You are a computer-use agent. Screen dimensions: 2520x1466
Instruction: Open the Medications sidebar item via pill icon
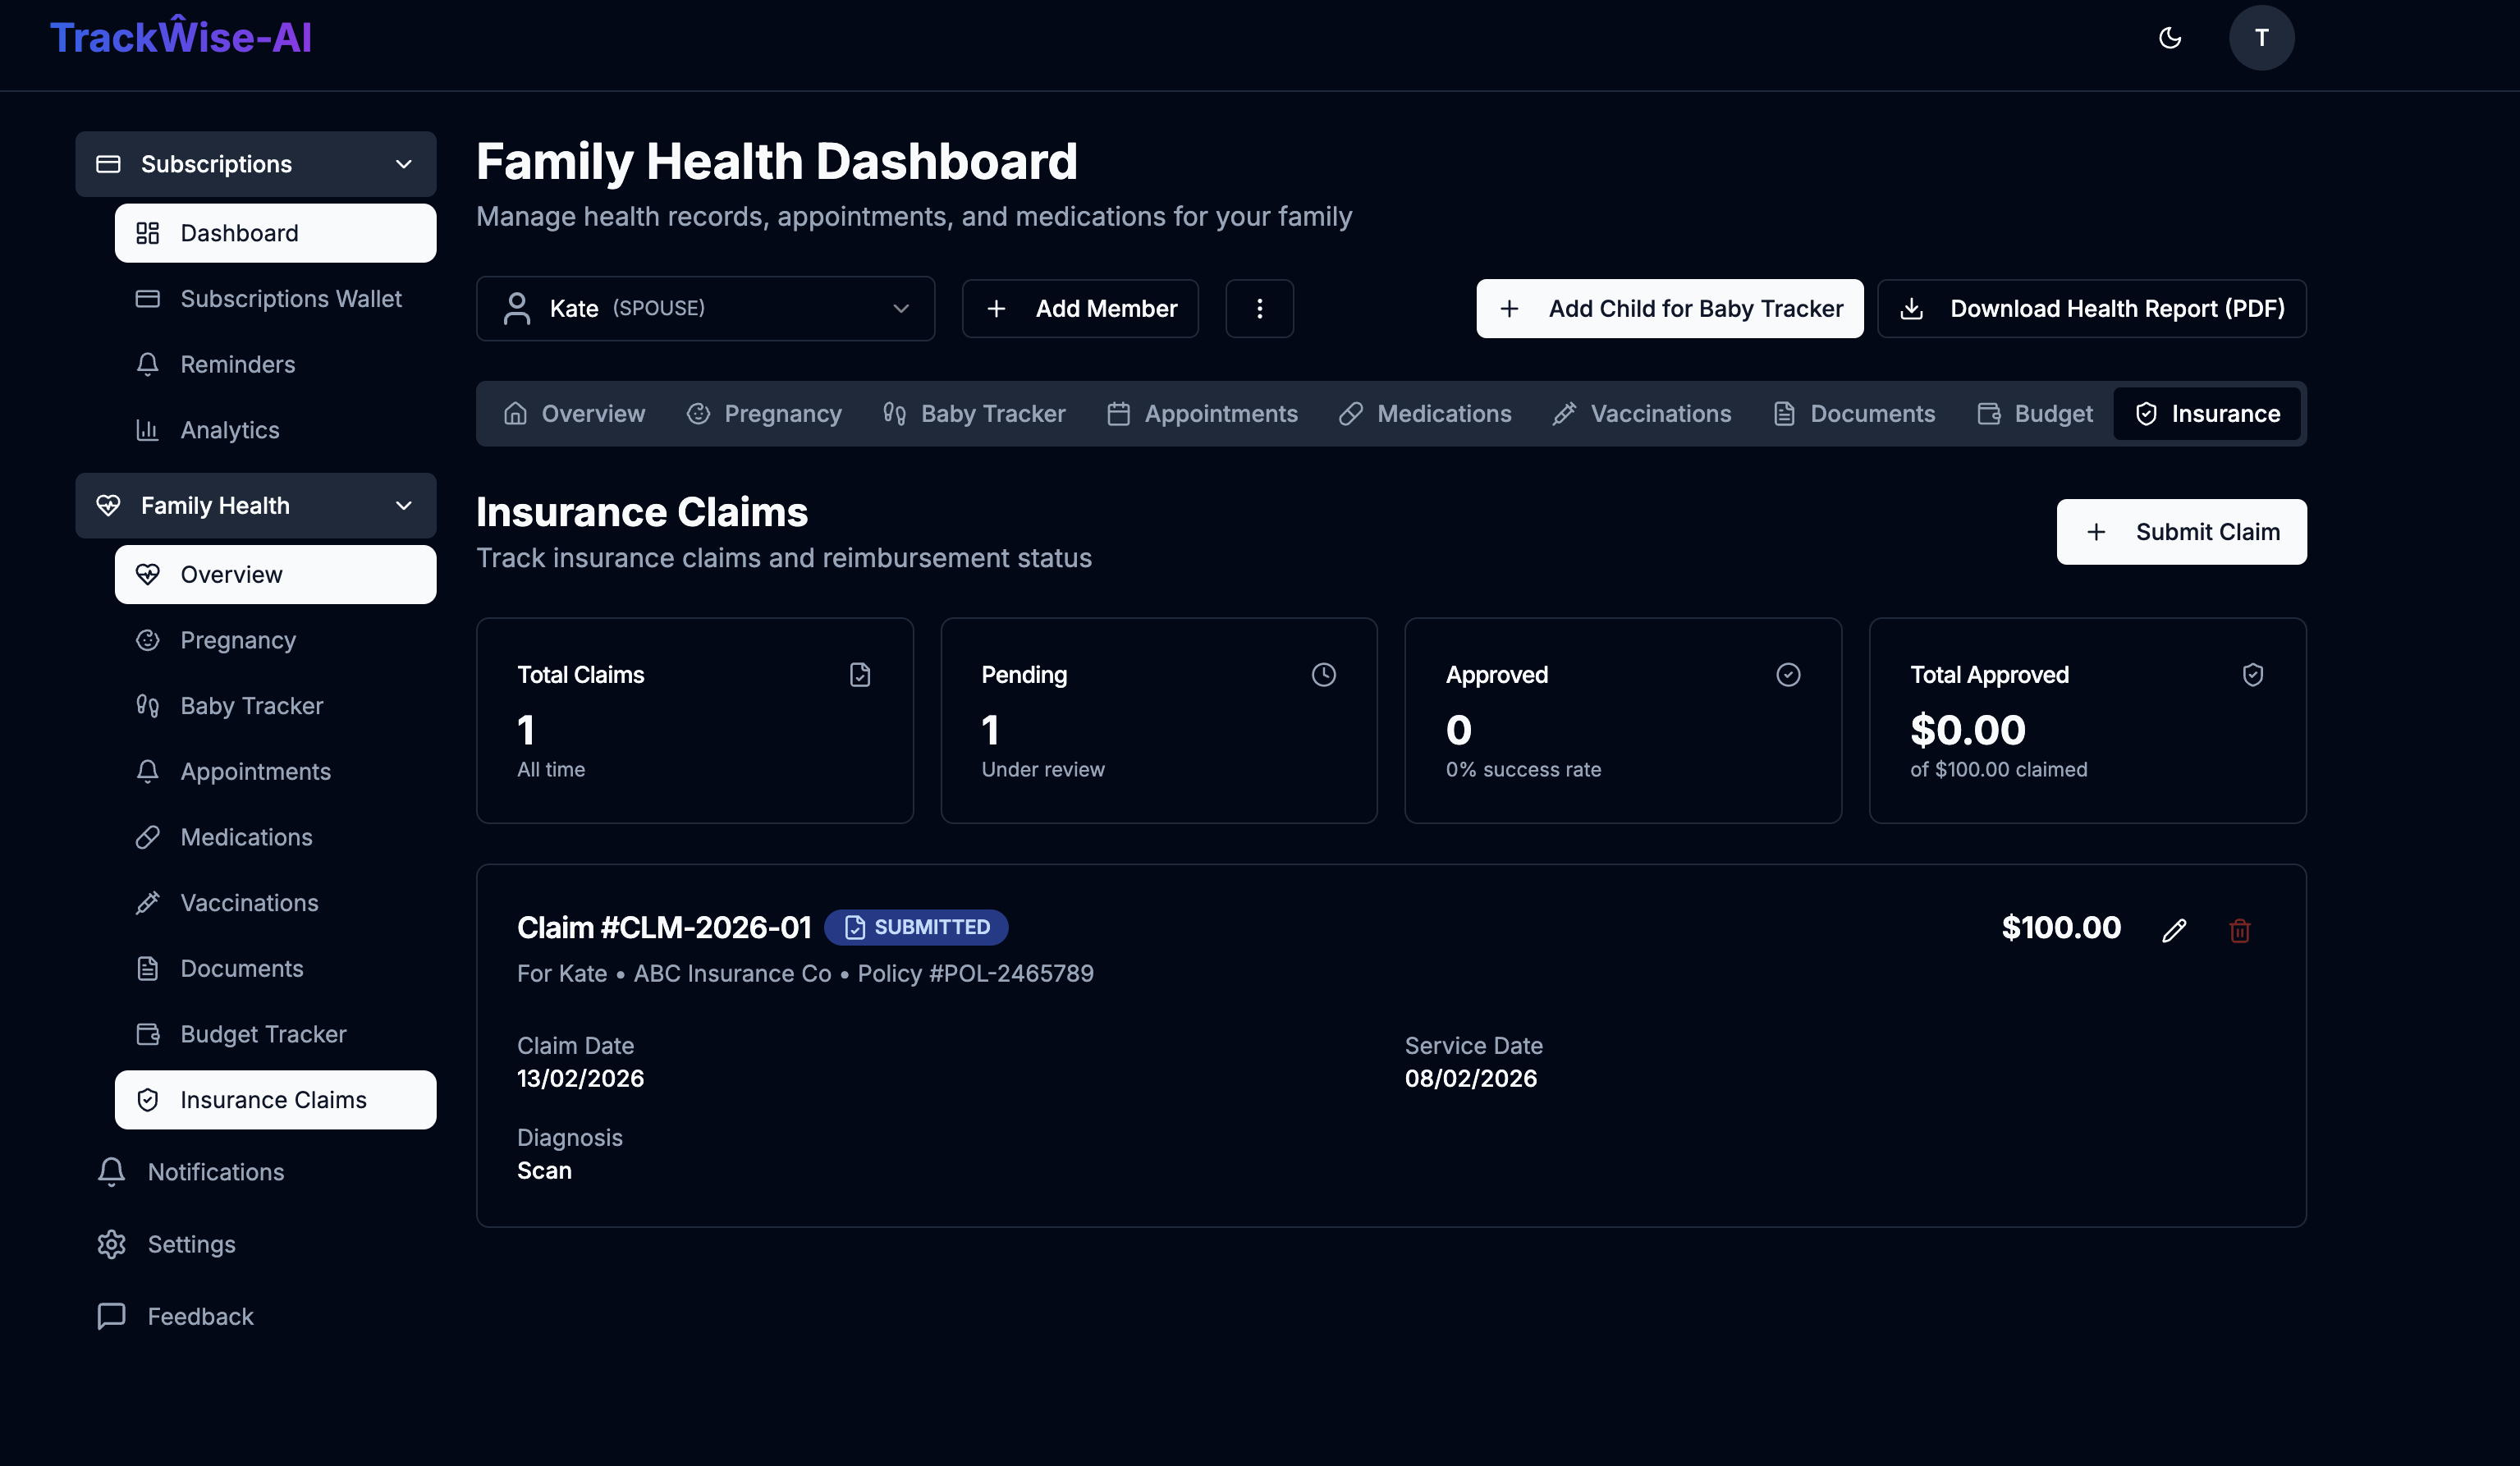[148, 837]
